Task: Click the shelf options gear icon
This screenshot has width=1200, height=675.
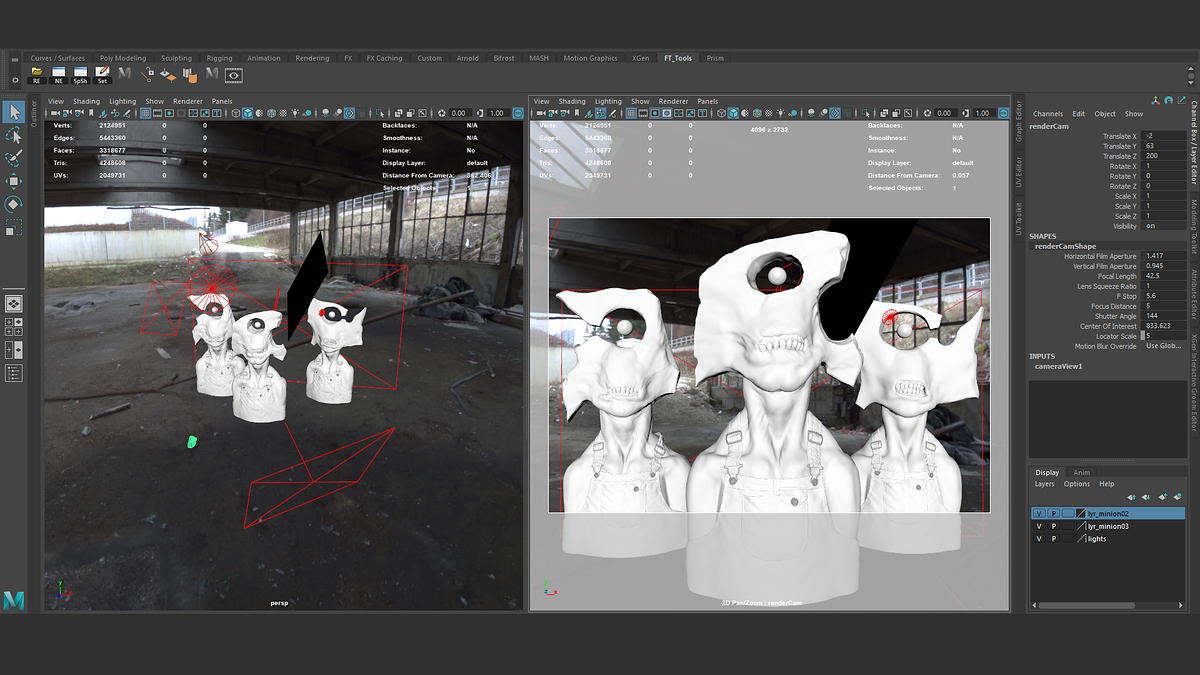Action: [14, 78]
